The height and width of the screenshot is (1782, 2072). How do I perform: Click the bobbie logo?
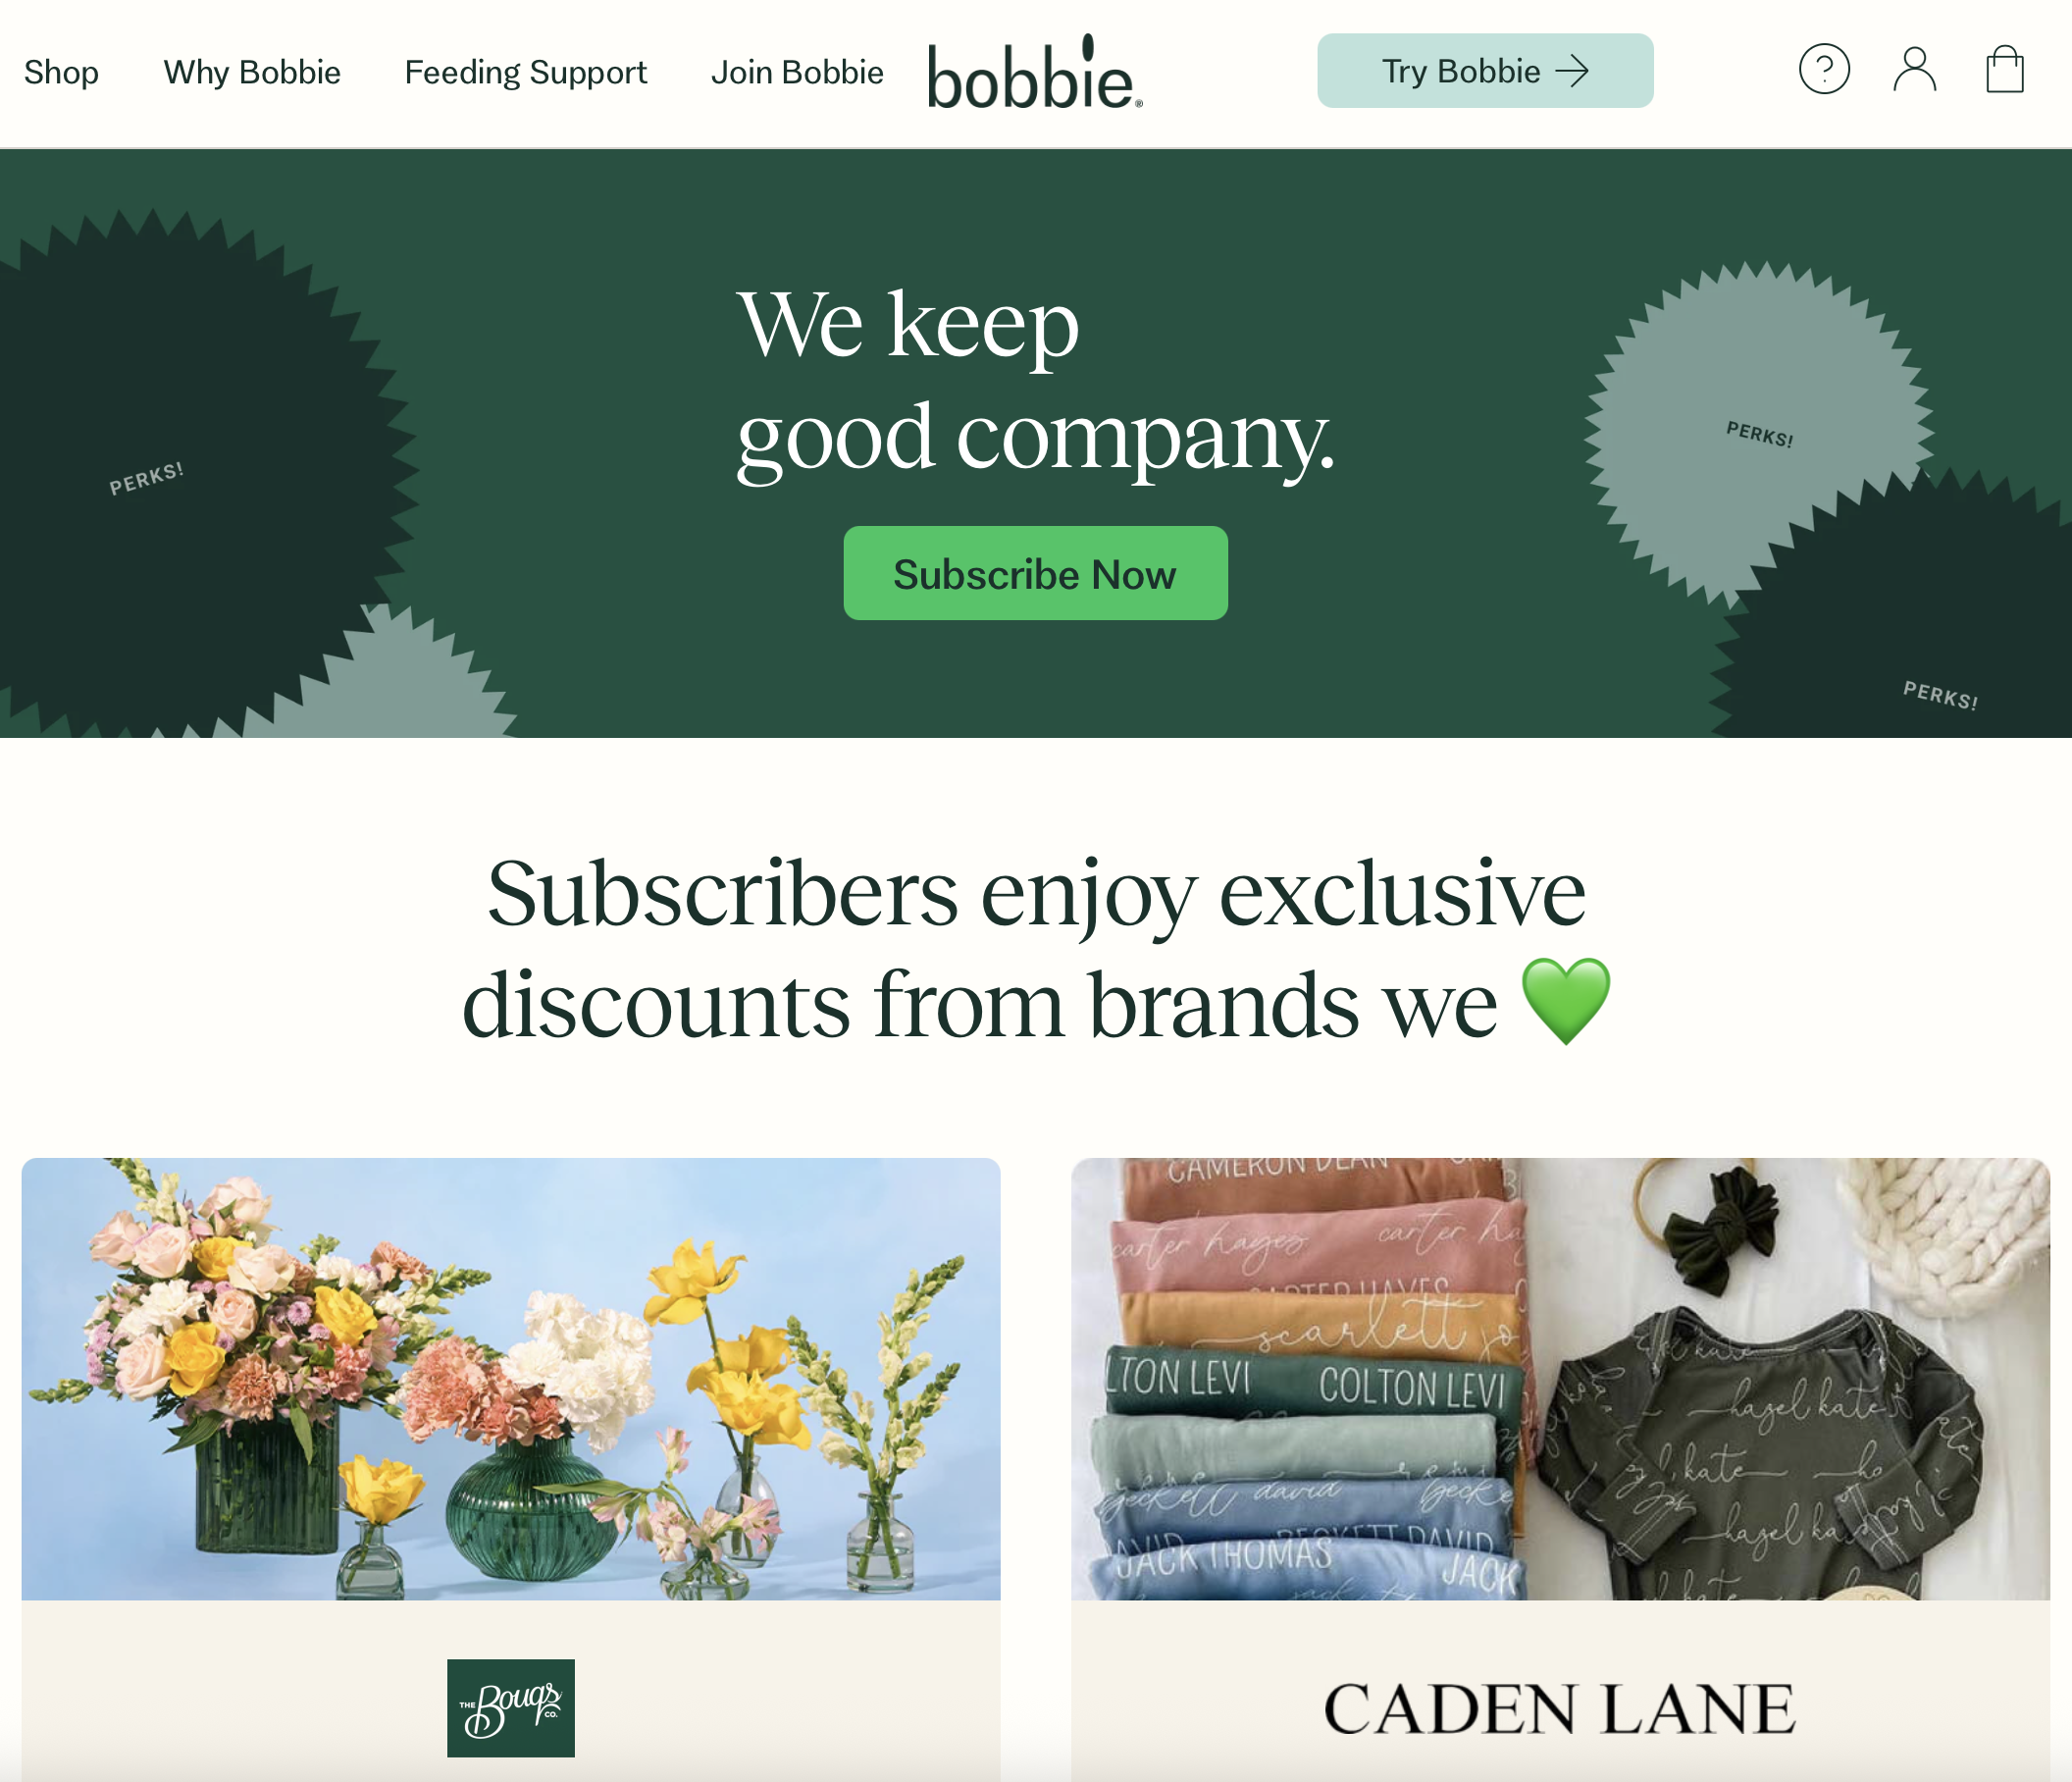coord(1035,72)
